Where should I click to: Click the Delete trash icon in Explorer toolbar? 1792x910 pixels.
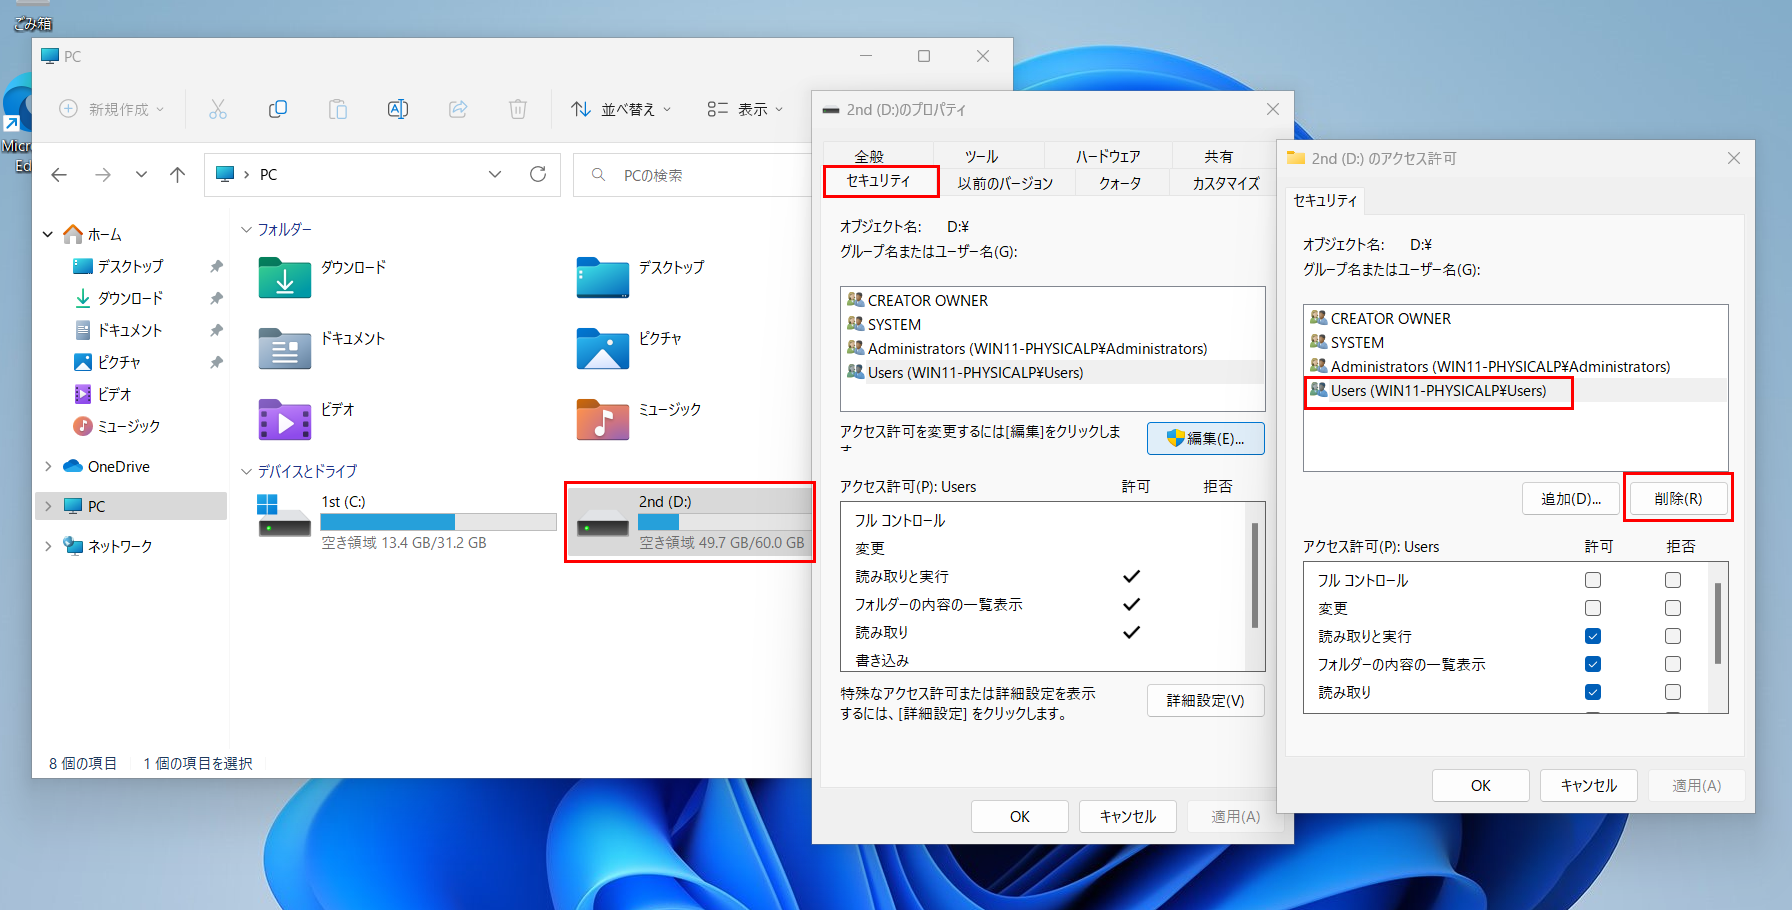pyautogui.click(x=518, y=109)
